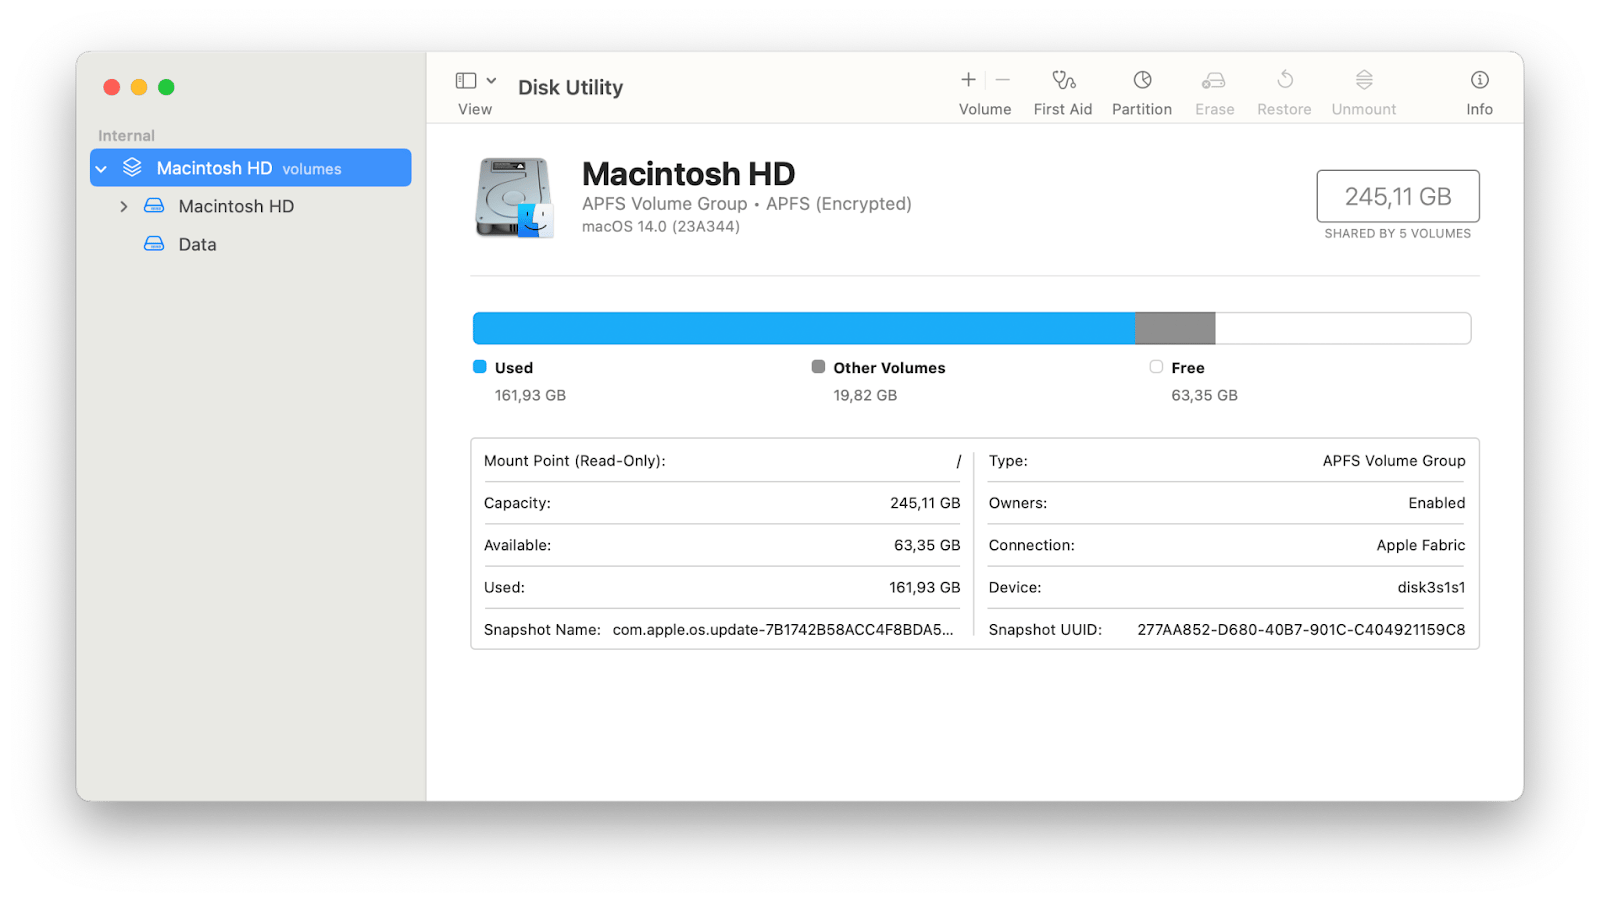
Task: Click the 161,93 GB used legend value
Action: coord(530,395)
